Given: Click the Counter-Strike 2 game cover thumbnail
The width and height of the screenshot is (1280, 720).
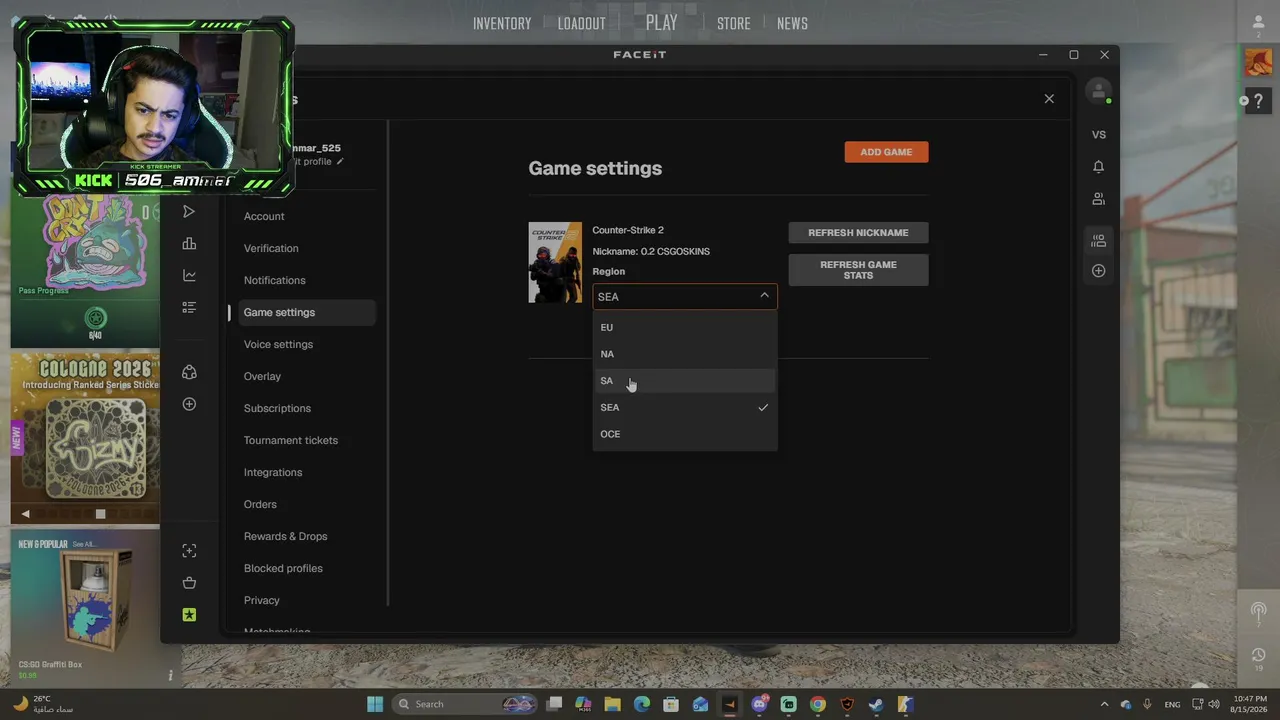Looking at the screenshot, I should [555, 262].
